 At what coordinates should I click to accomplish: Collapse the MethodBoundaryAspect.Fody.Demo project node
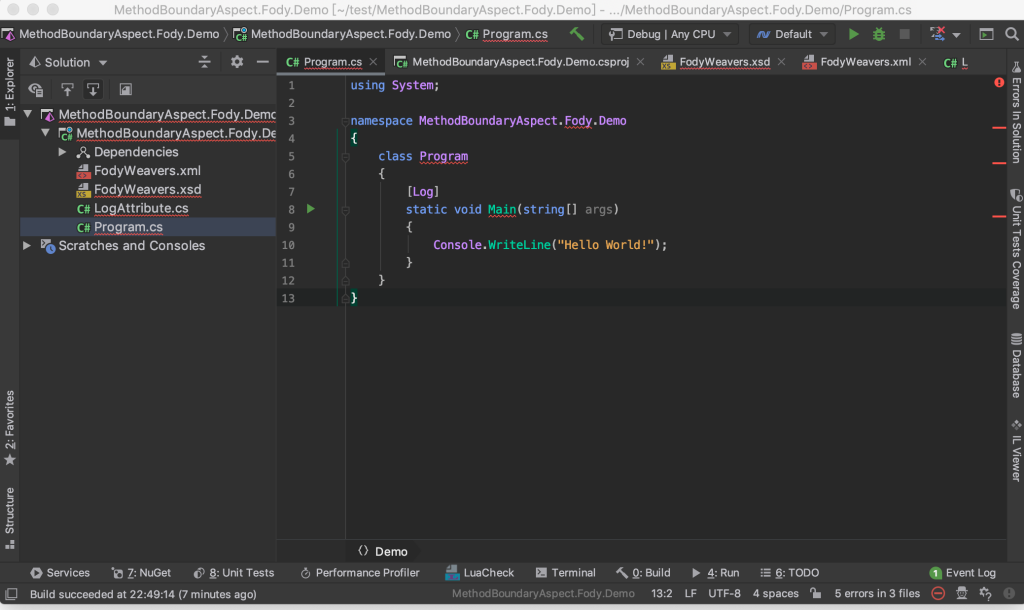(46, 133)
